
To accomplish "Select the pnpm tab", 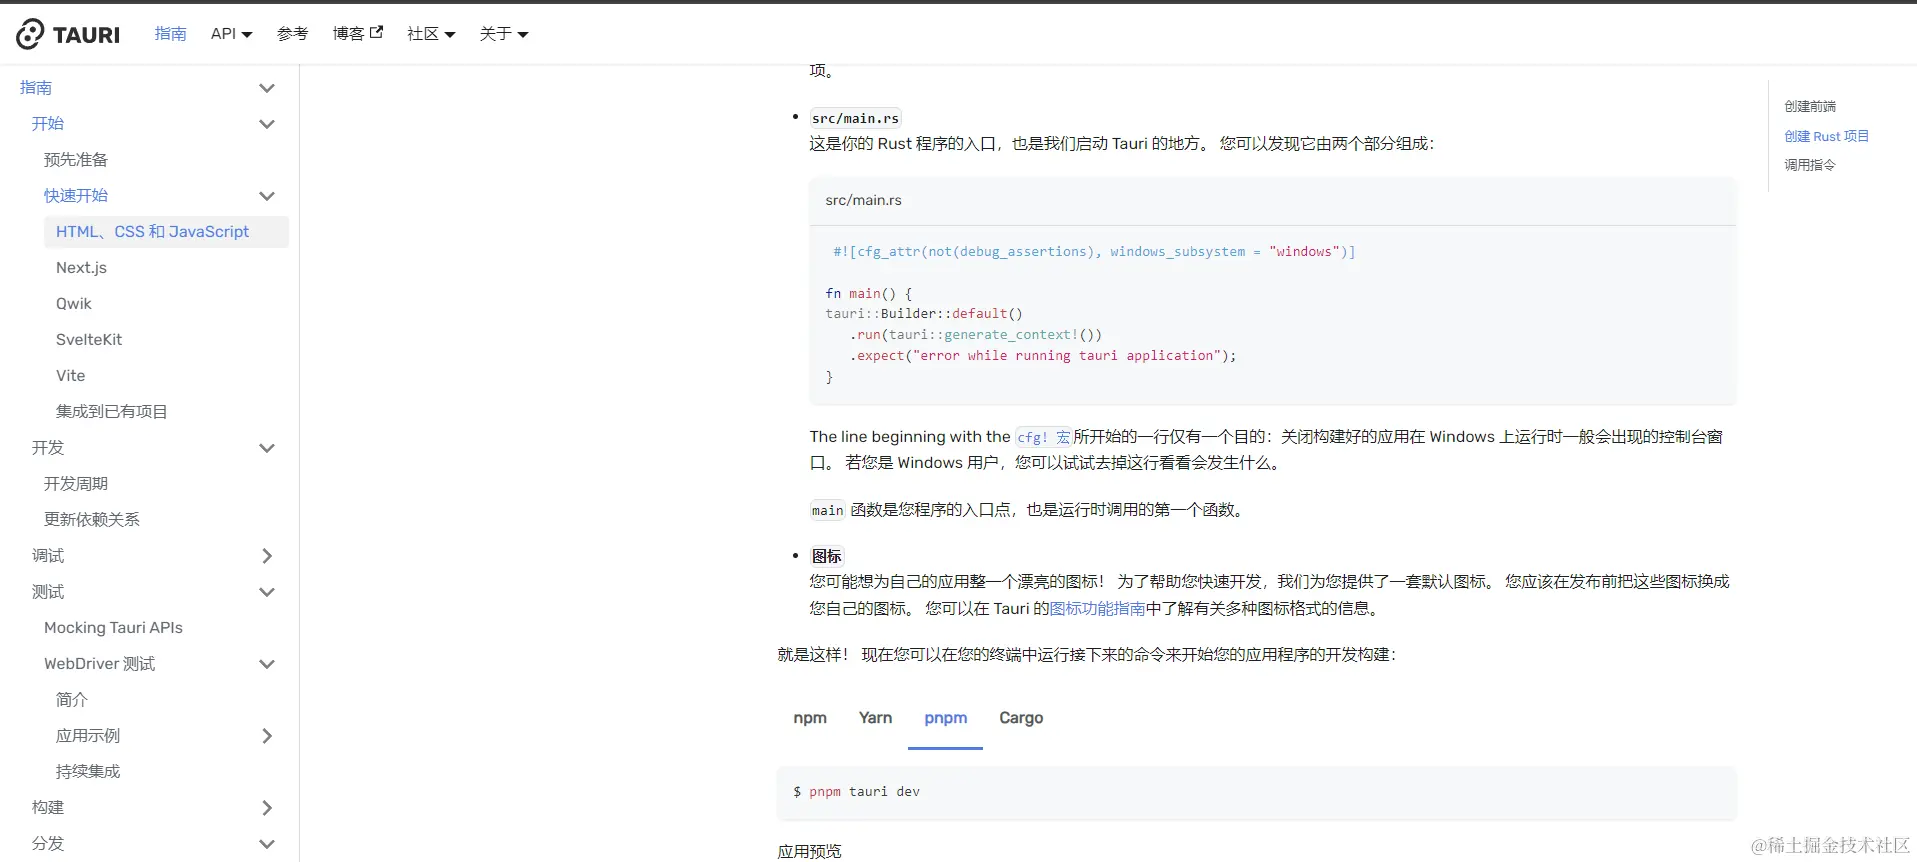I will 946,718.
